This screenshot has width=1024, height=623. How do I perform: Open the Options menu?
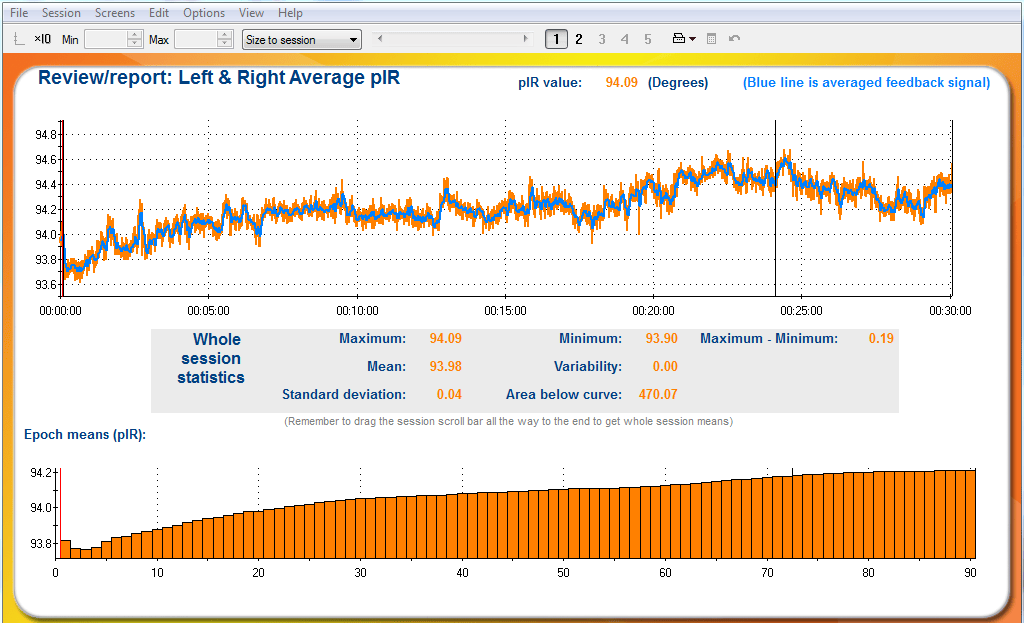(204, 13)
